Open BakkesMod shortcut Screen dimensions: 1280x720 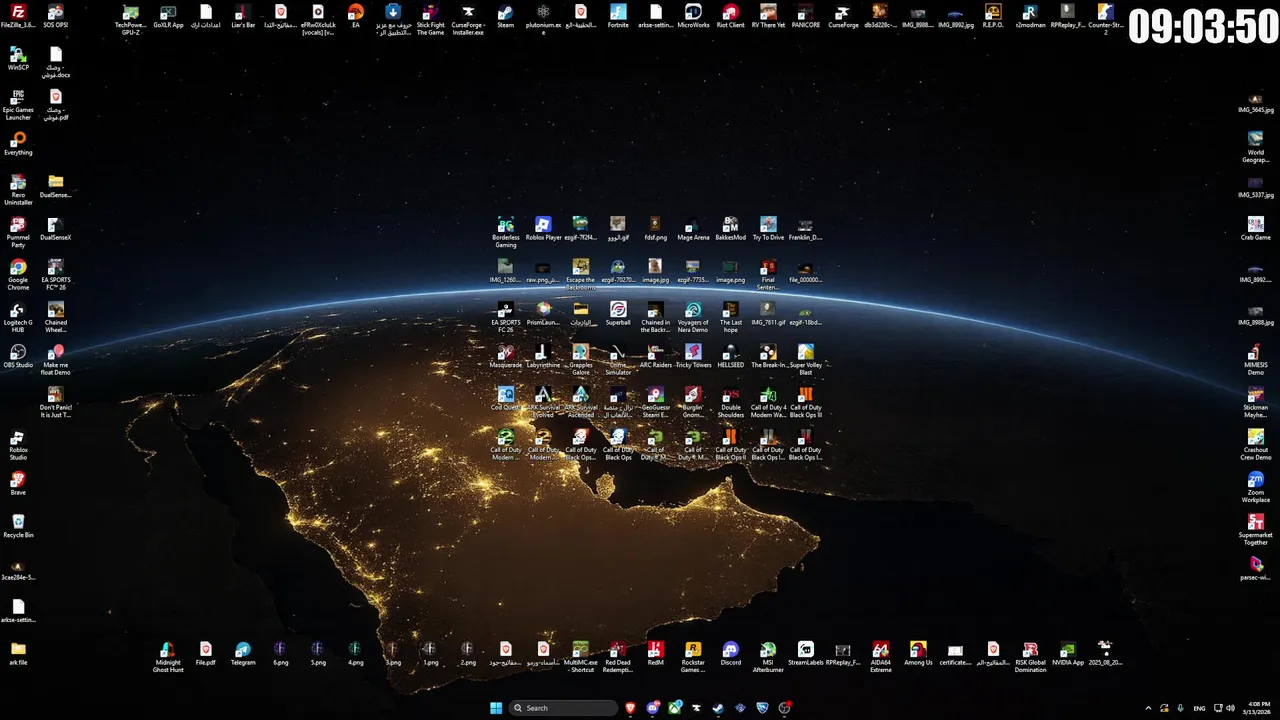pos(731,228)
